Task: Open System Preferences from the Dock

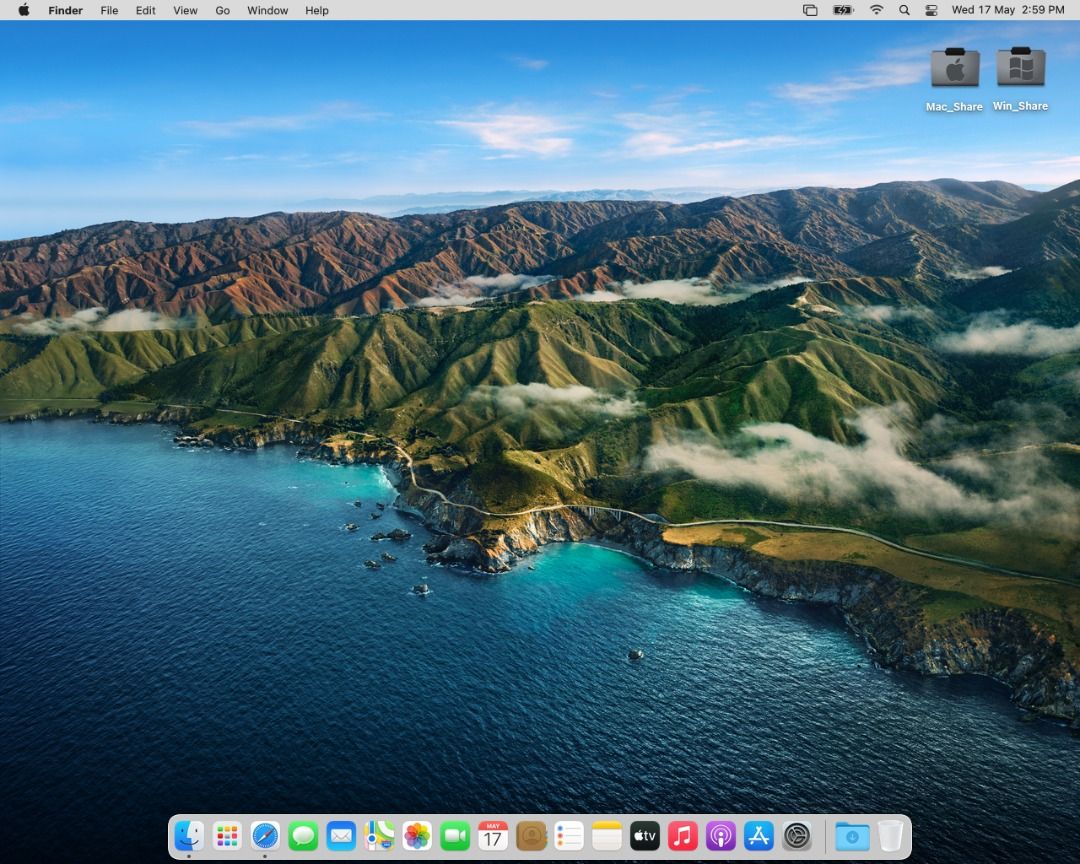Action: tap(797, 836)
